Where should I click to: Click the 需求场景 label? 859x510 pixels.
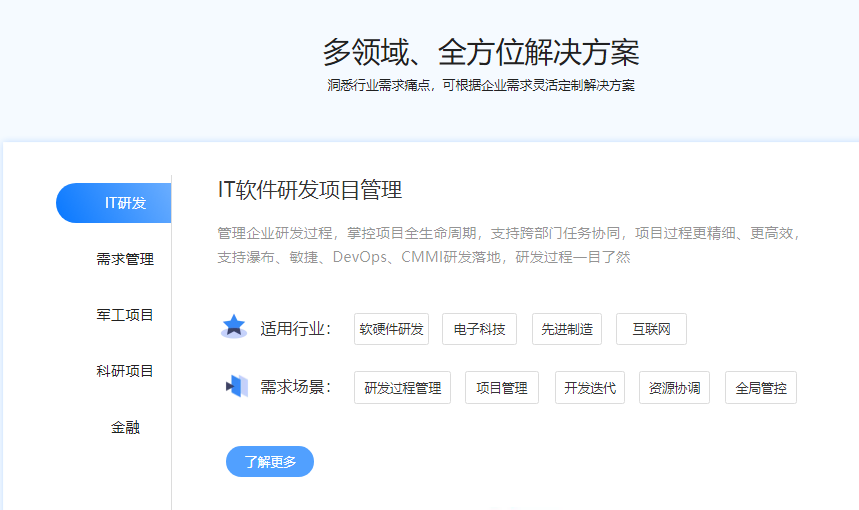[x=296, y=387]
